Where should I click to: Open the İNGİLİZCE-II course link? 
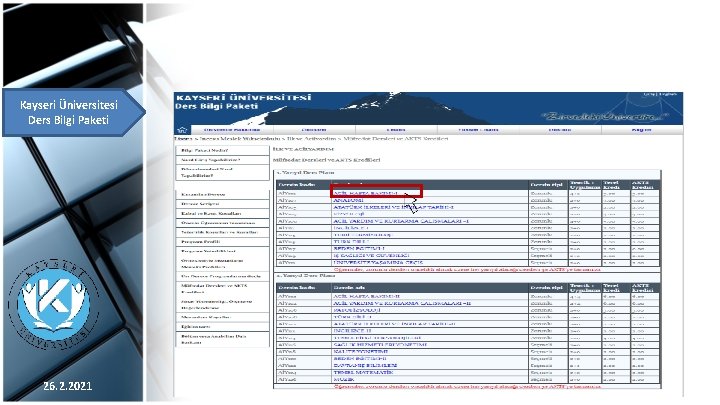click(352, 331)
